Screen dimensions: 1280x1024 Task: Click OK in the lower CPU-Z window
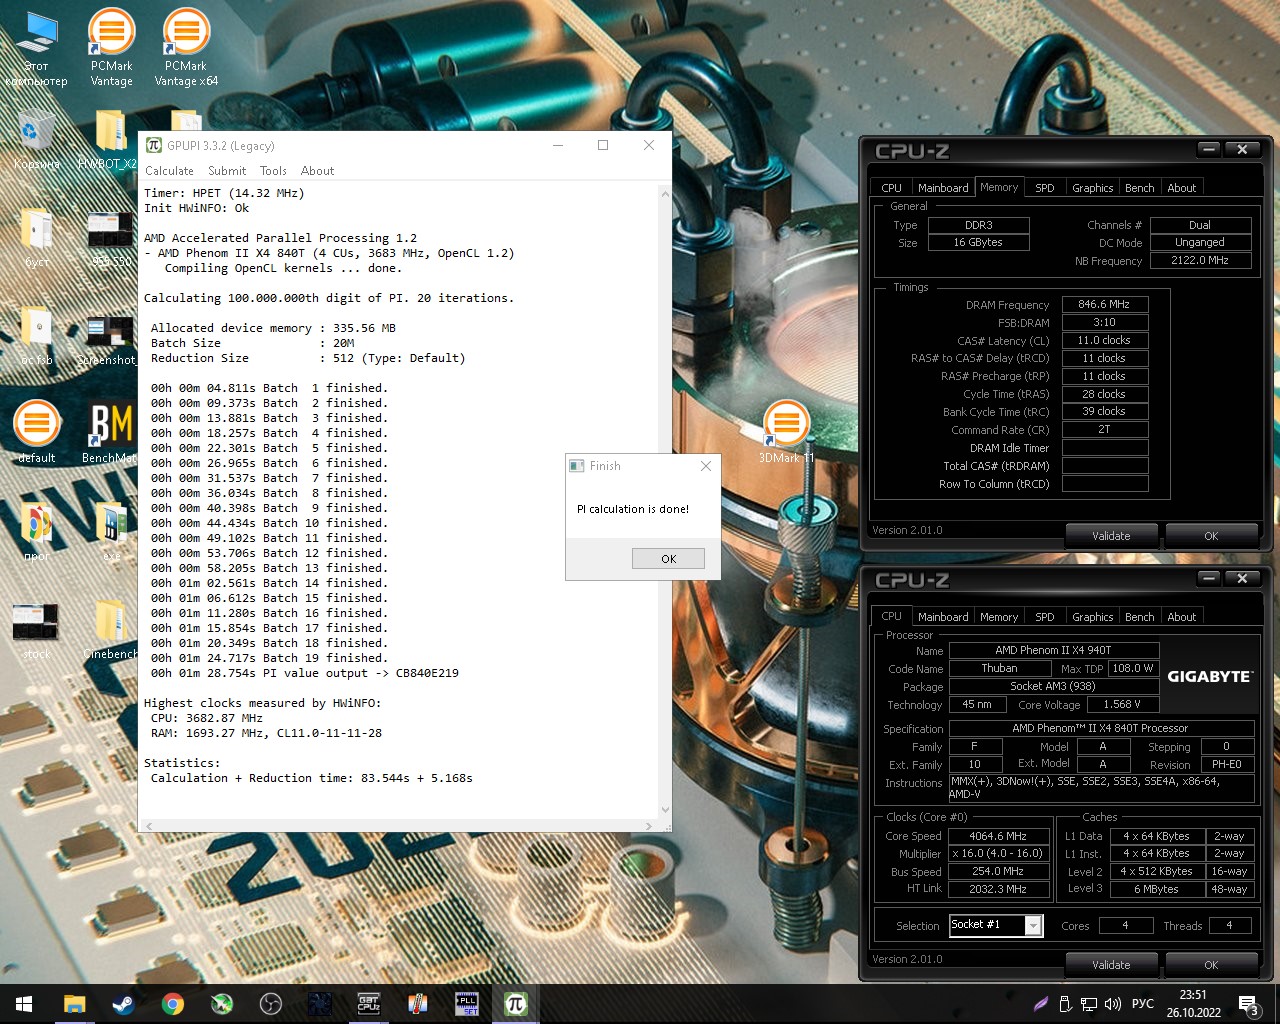coord(1211,965)
